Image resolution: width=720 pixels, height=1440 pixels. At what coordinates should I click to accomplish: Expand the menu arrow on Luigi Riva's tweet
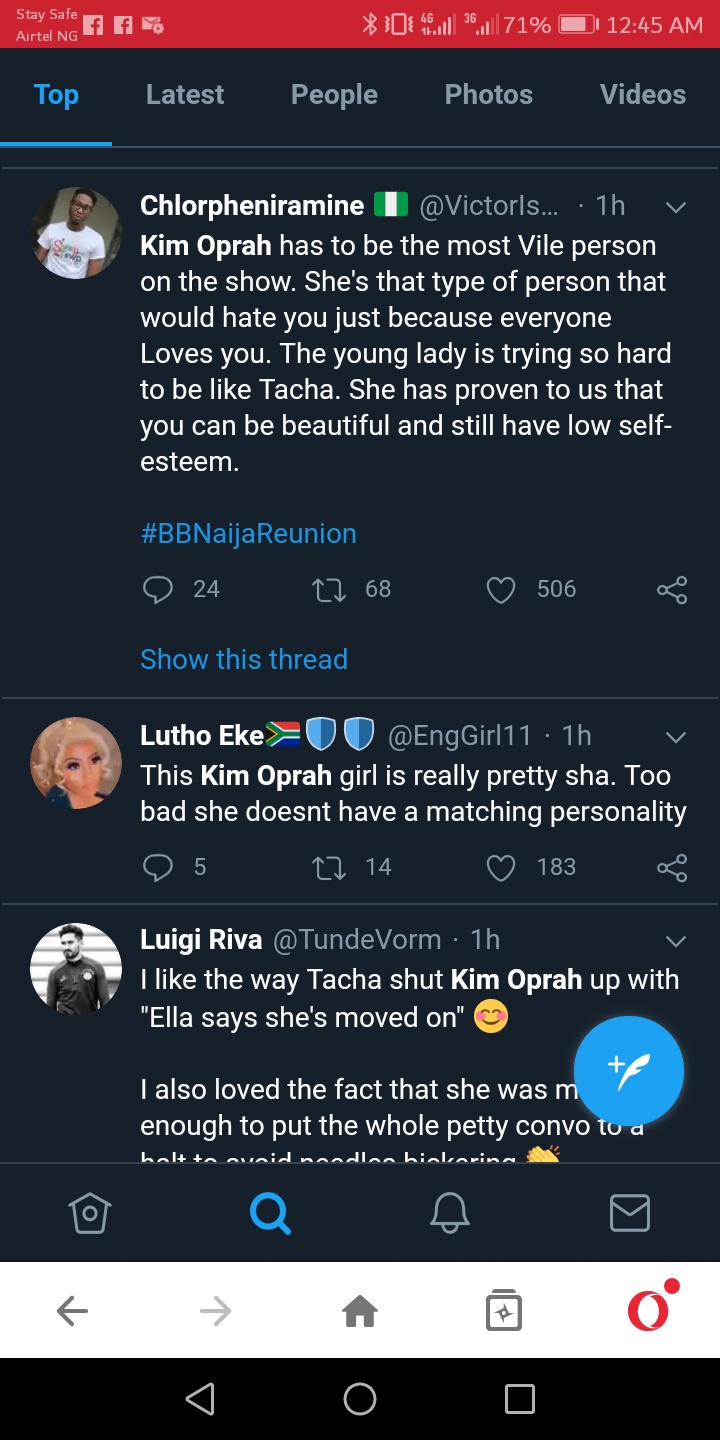coord(676,942)
